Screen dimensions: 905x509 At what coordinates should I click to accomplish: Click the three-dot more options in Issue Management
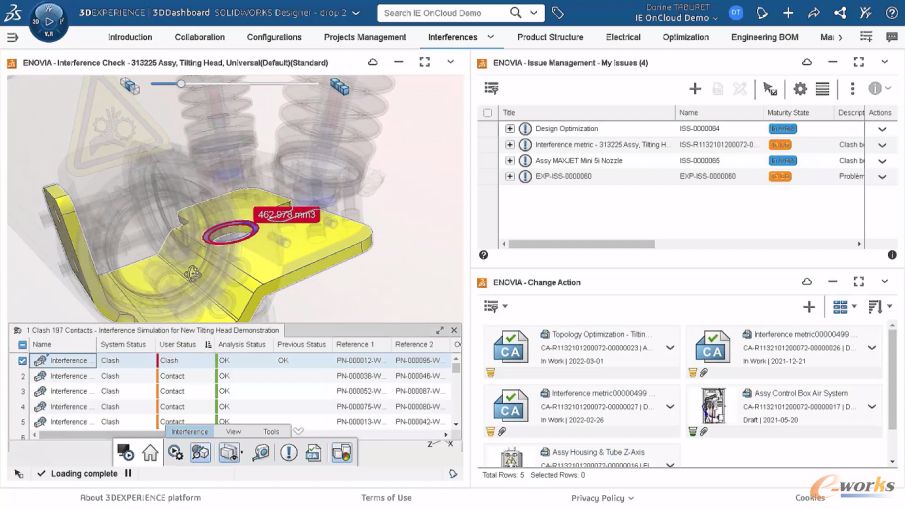click(x=852, y=88)
